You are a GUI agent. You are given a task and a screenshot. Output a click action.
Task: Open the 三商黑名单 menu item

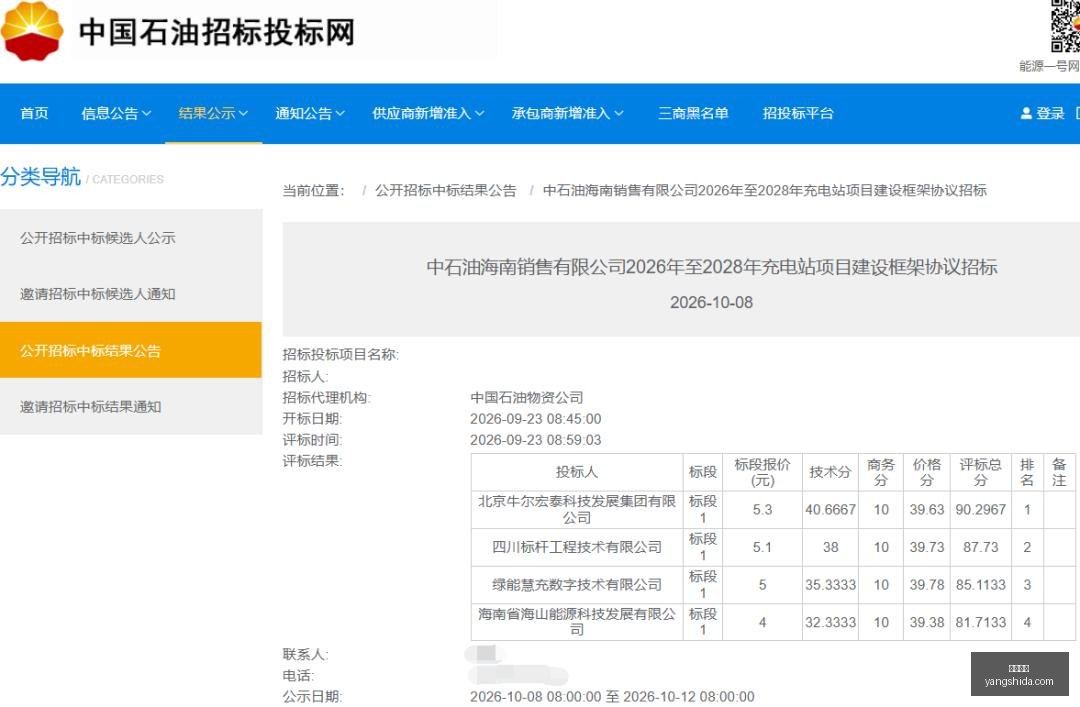pos(693,114)
